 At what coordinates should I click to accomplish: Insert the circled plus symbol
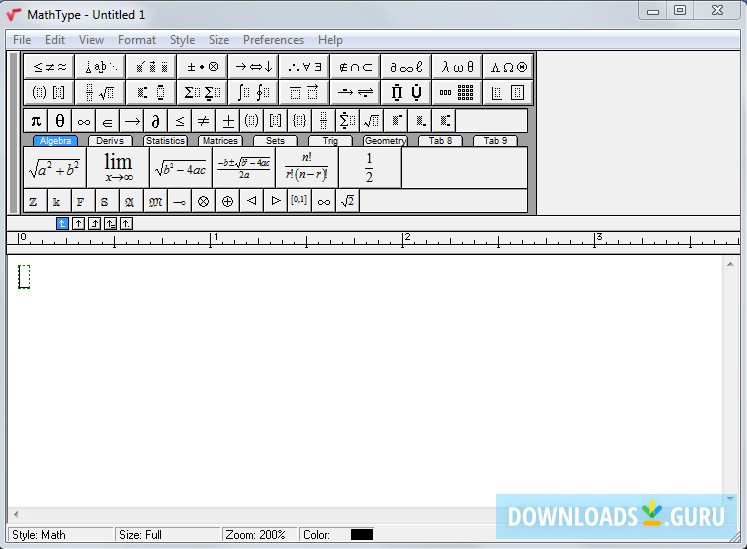(228, 202)
